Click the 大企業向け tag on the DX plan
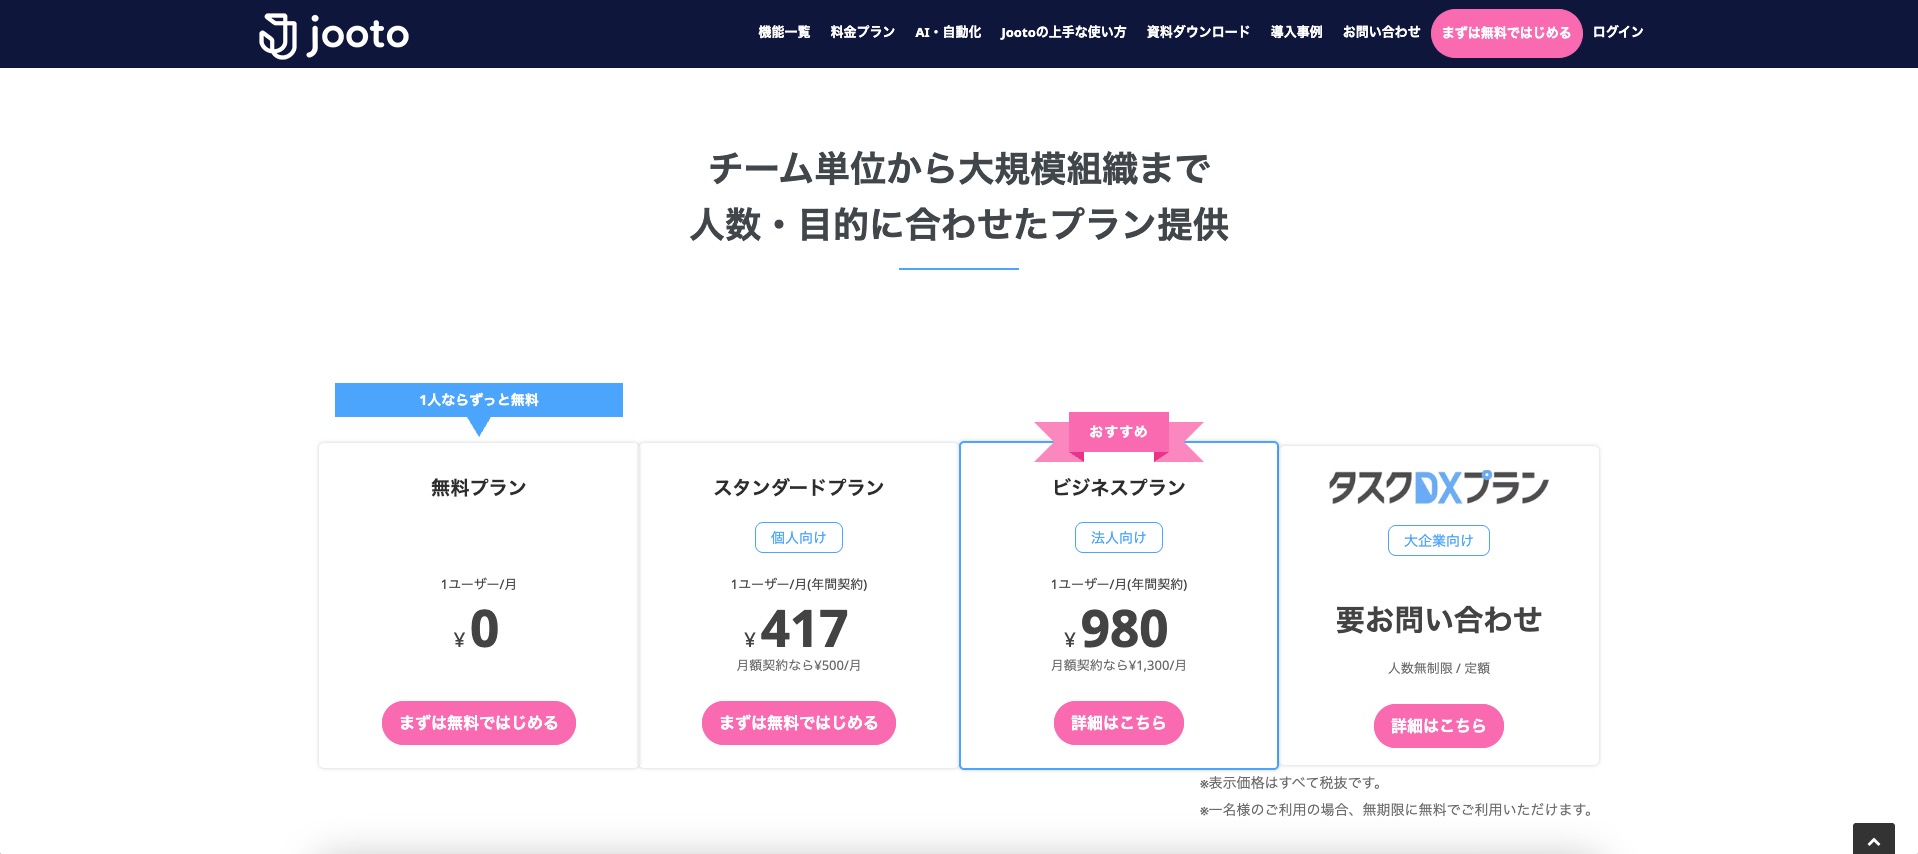This screenshot has height=854, width=1918. coord(1439,541)
